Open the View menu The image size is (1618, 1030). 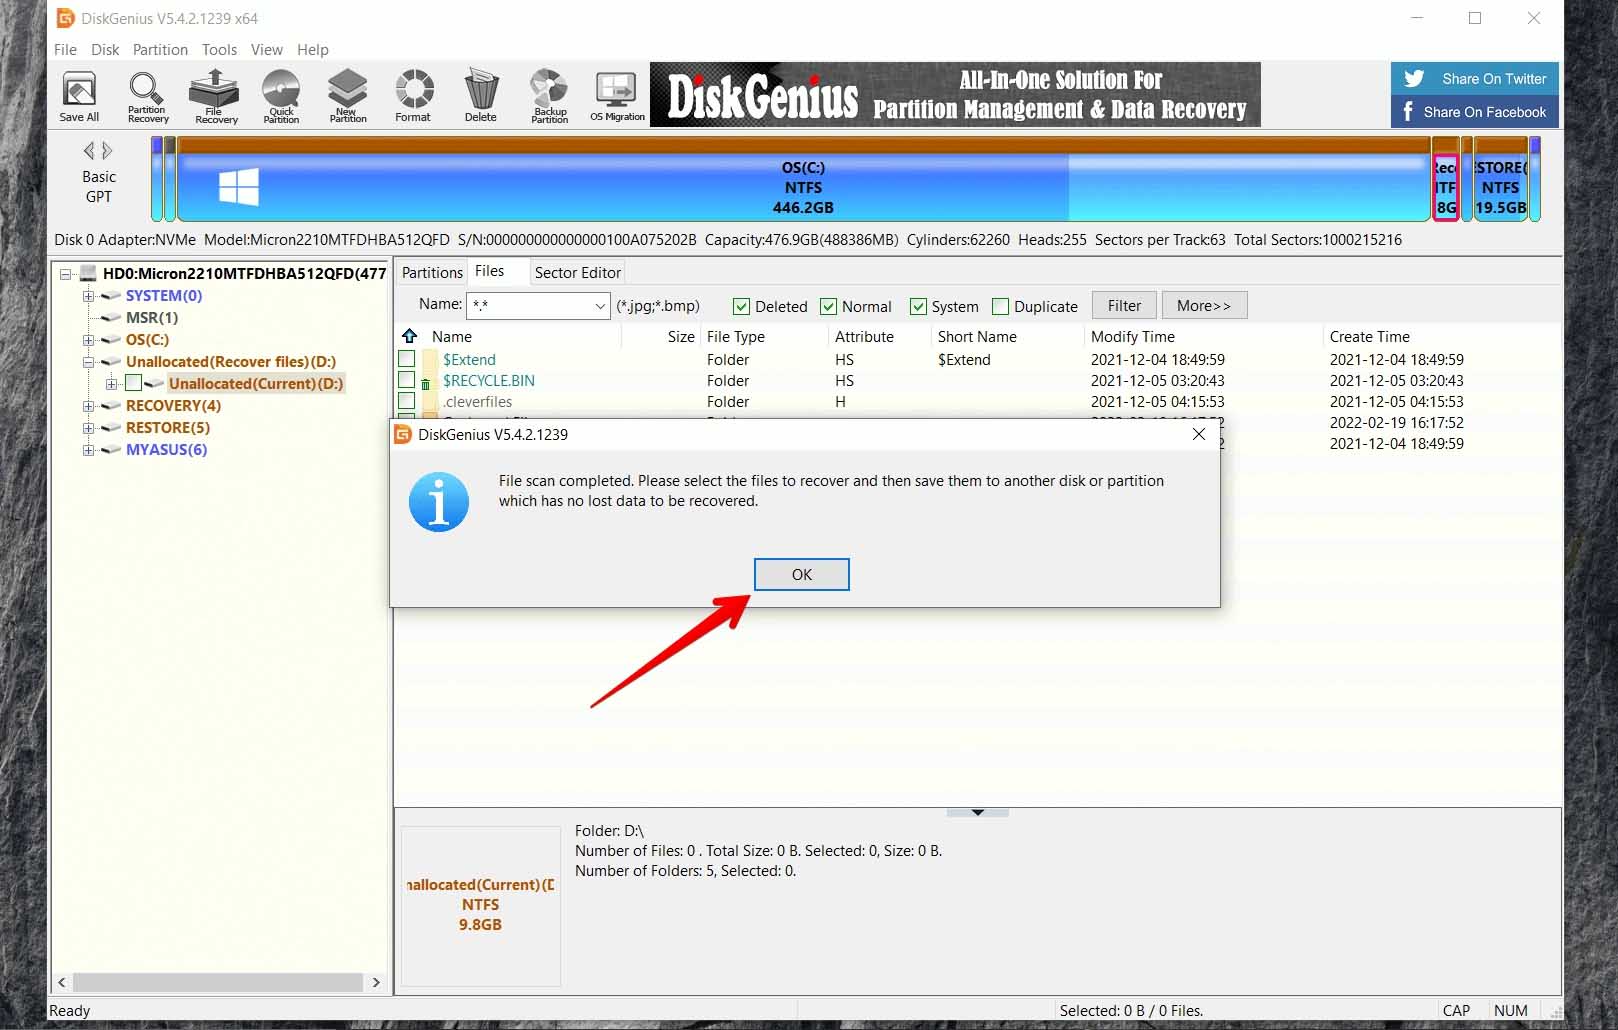click(266, 49)
